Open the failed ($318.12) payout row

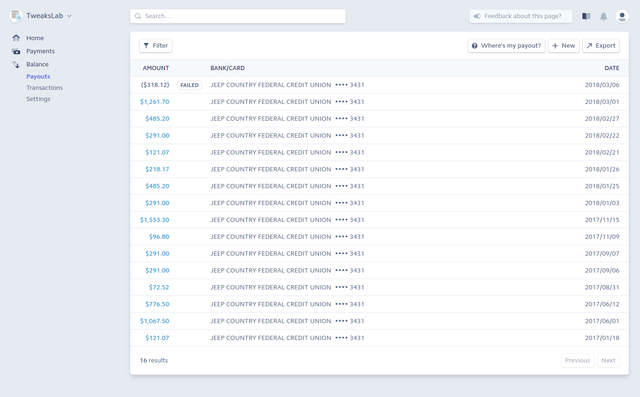point(379,85)
